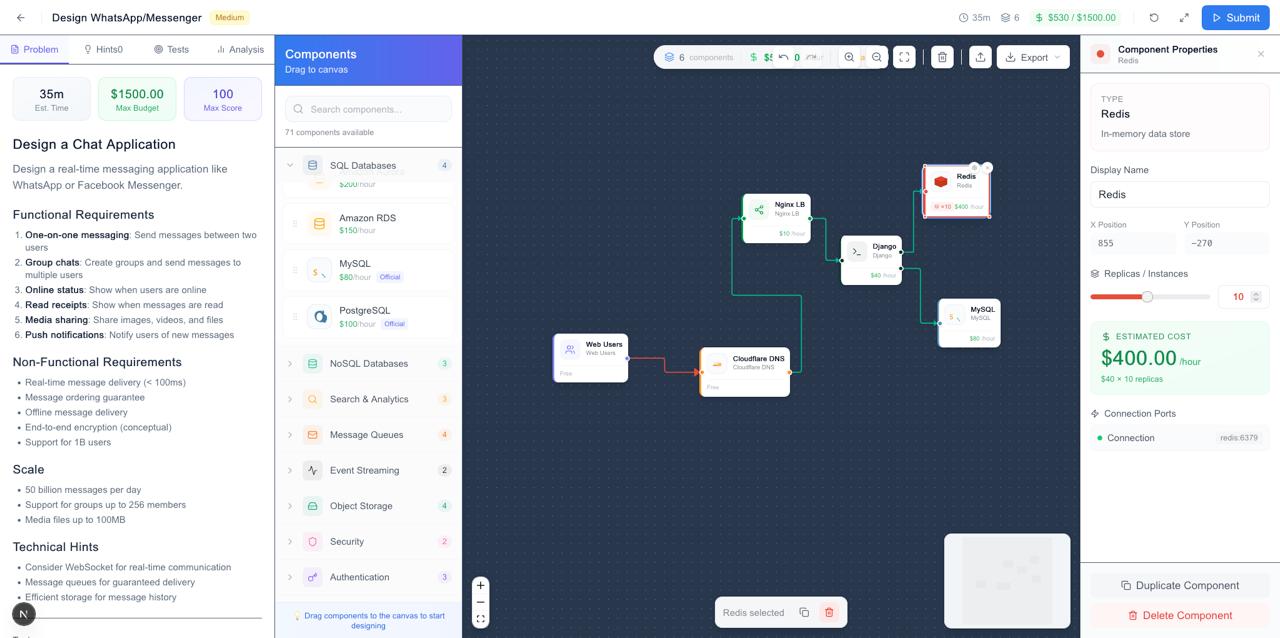Click the canvas minimap thumbnail
Screen dimensions: 1280x638
pos(1007,580)
